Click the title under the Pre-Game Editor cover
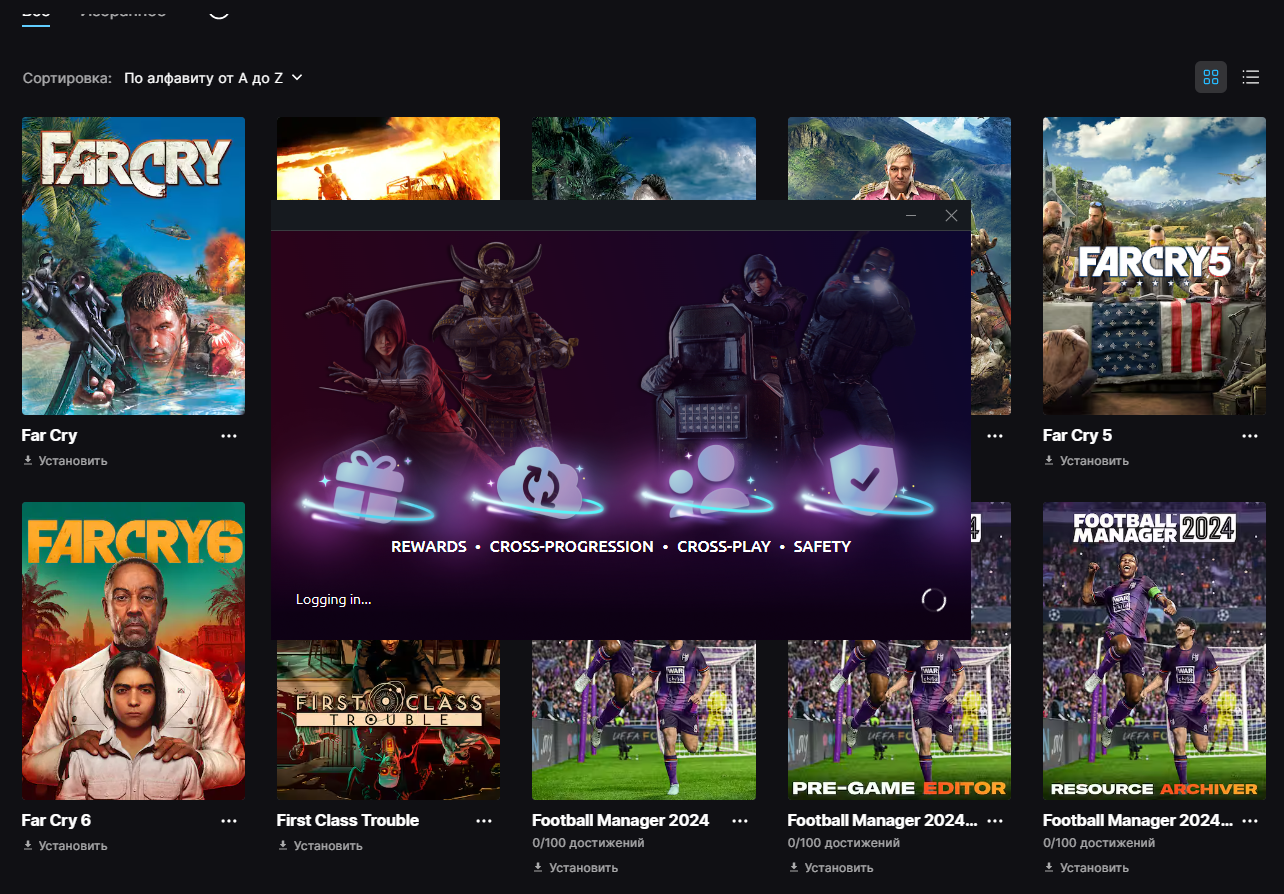 [882, 821]
